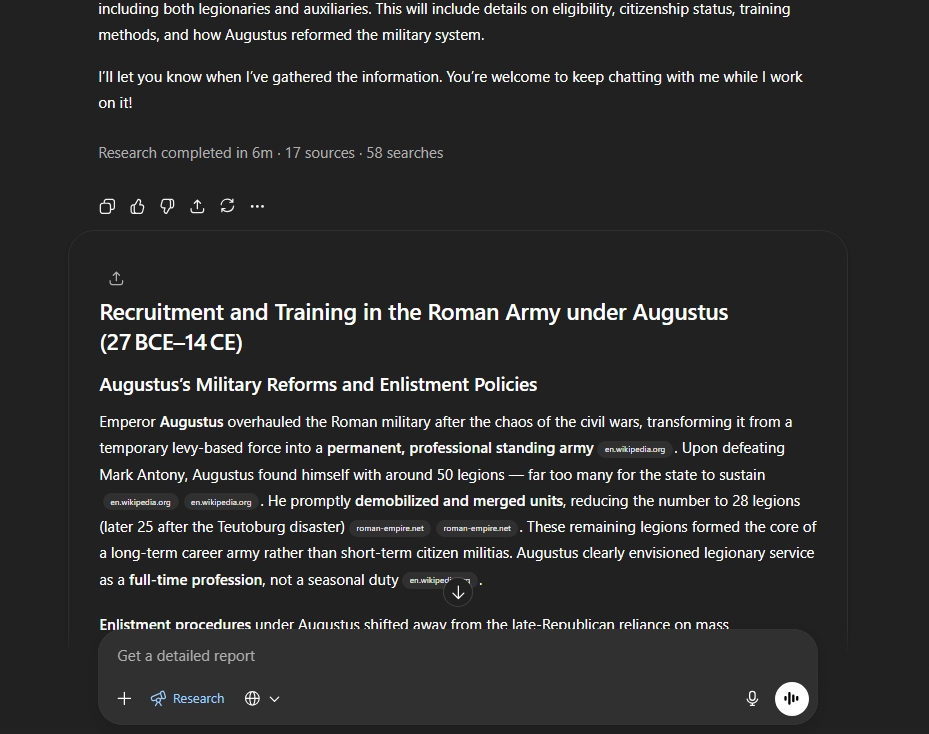Open the first en.wikipedia.org citation after standing army

(x=635, y=450)
